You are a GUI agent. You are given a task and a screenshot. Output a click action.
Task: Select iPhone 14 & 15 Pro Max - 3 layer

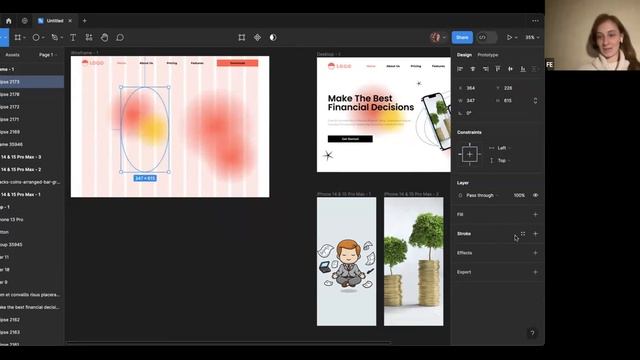32,157
